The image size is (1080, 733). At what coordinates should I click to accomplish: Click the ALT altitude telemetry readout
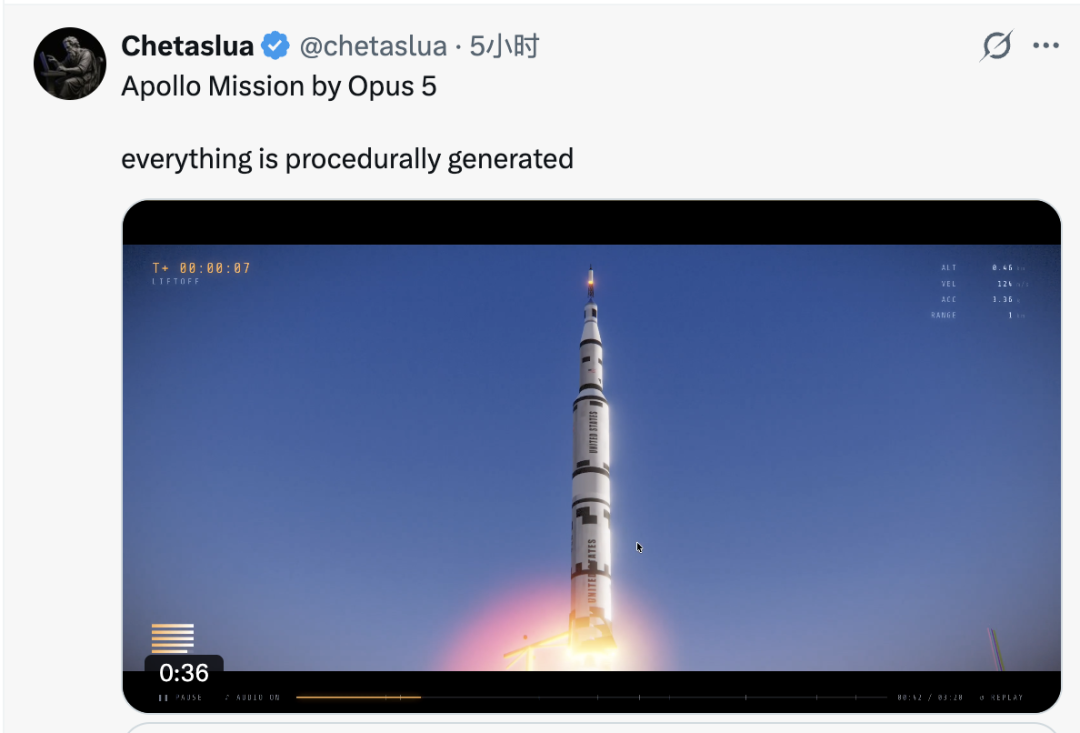[983, 267]
